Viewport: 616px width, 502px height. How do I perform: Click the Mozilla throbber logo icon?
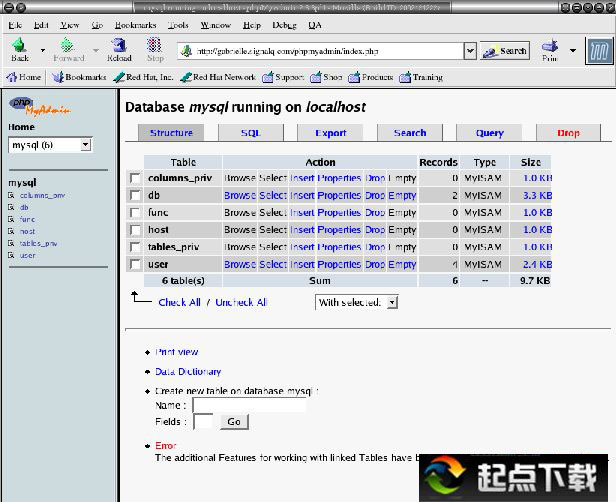point(599,51)
